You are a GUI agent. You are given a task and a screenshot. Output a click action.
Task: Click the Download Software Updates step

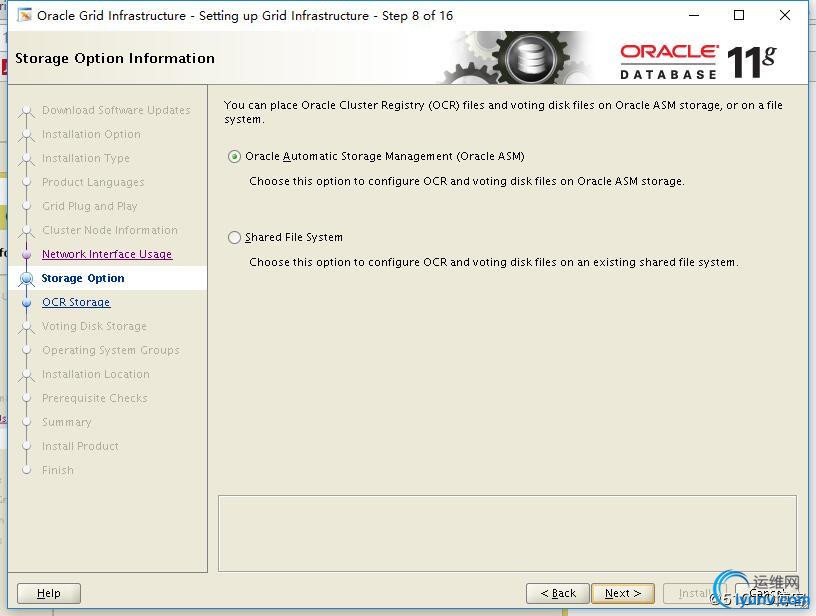tap(116, 110)
